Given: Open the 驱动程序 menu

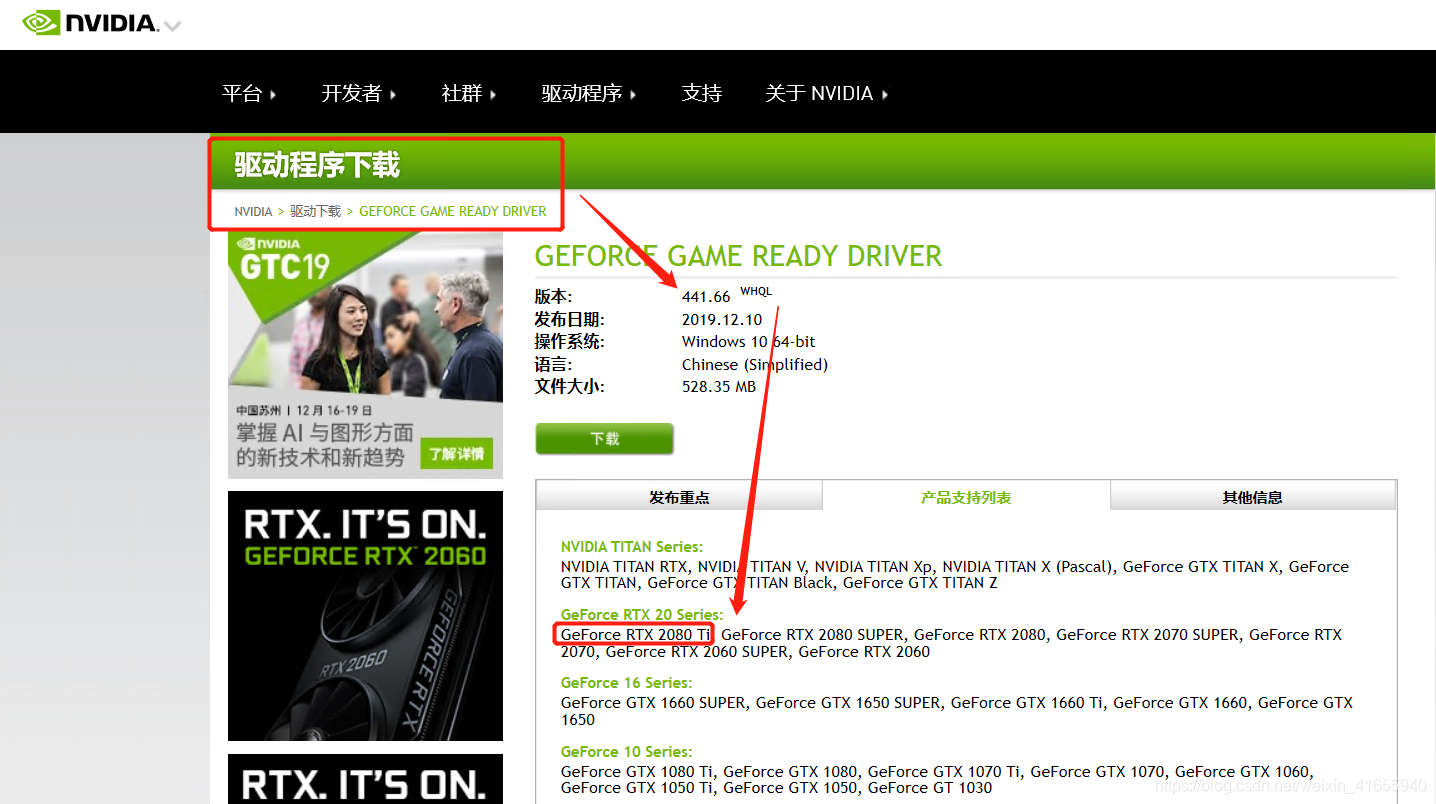Looking at the screenshot, I should pos(589,93).
